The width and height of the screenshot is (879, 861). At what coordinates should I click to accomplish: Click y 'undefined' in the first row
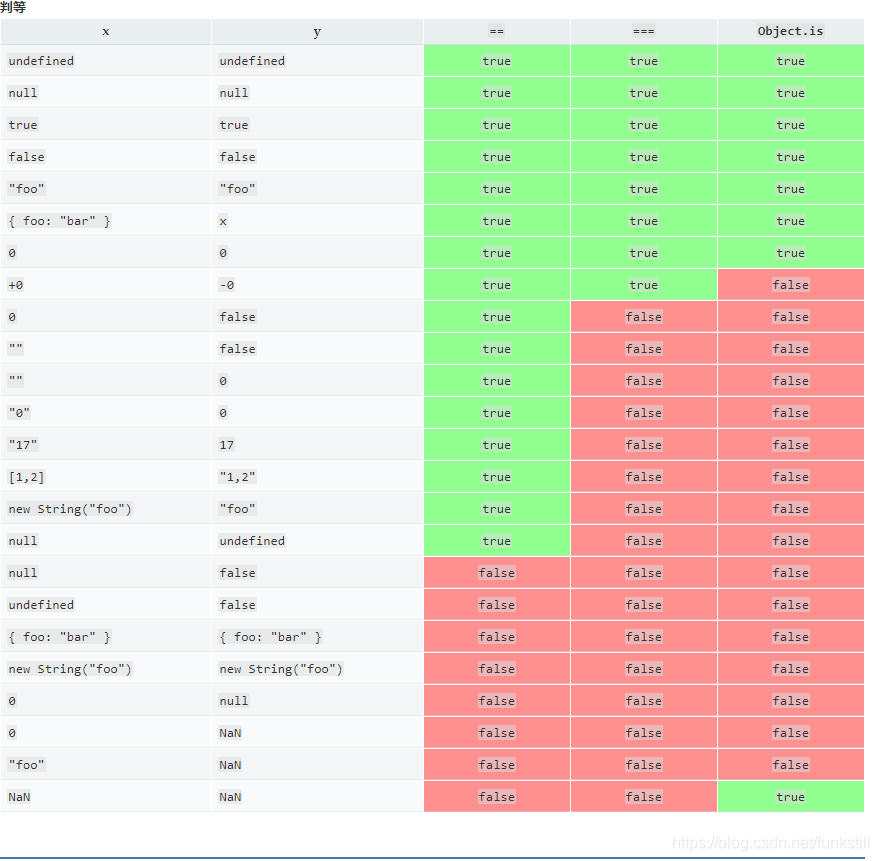point(252,61)
